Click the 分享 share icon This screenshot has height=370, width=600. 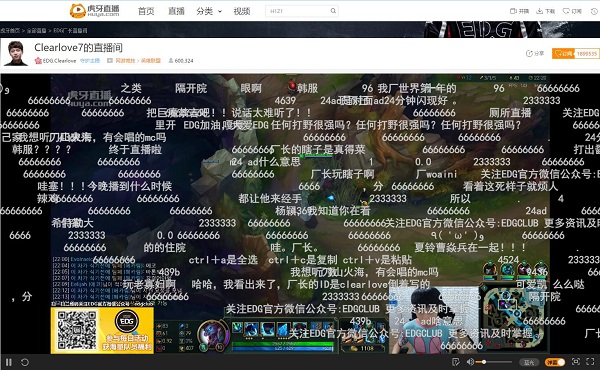click(535, 54)
